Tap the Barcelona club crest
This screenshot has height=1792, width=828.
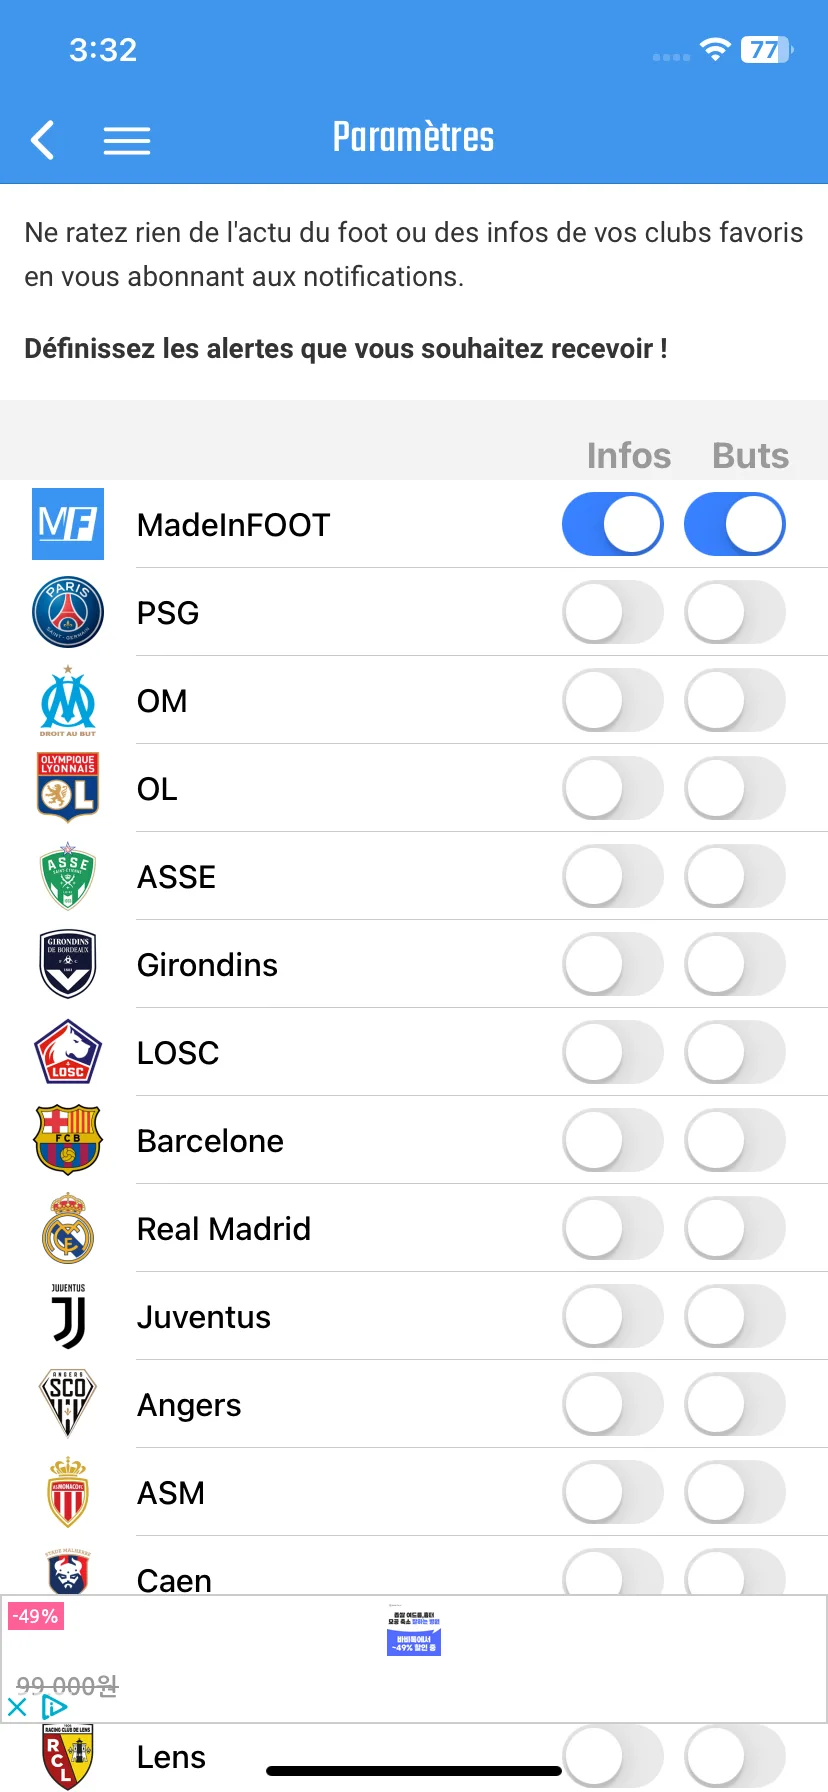68,1140
